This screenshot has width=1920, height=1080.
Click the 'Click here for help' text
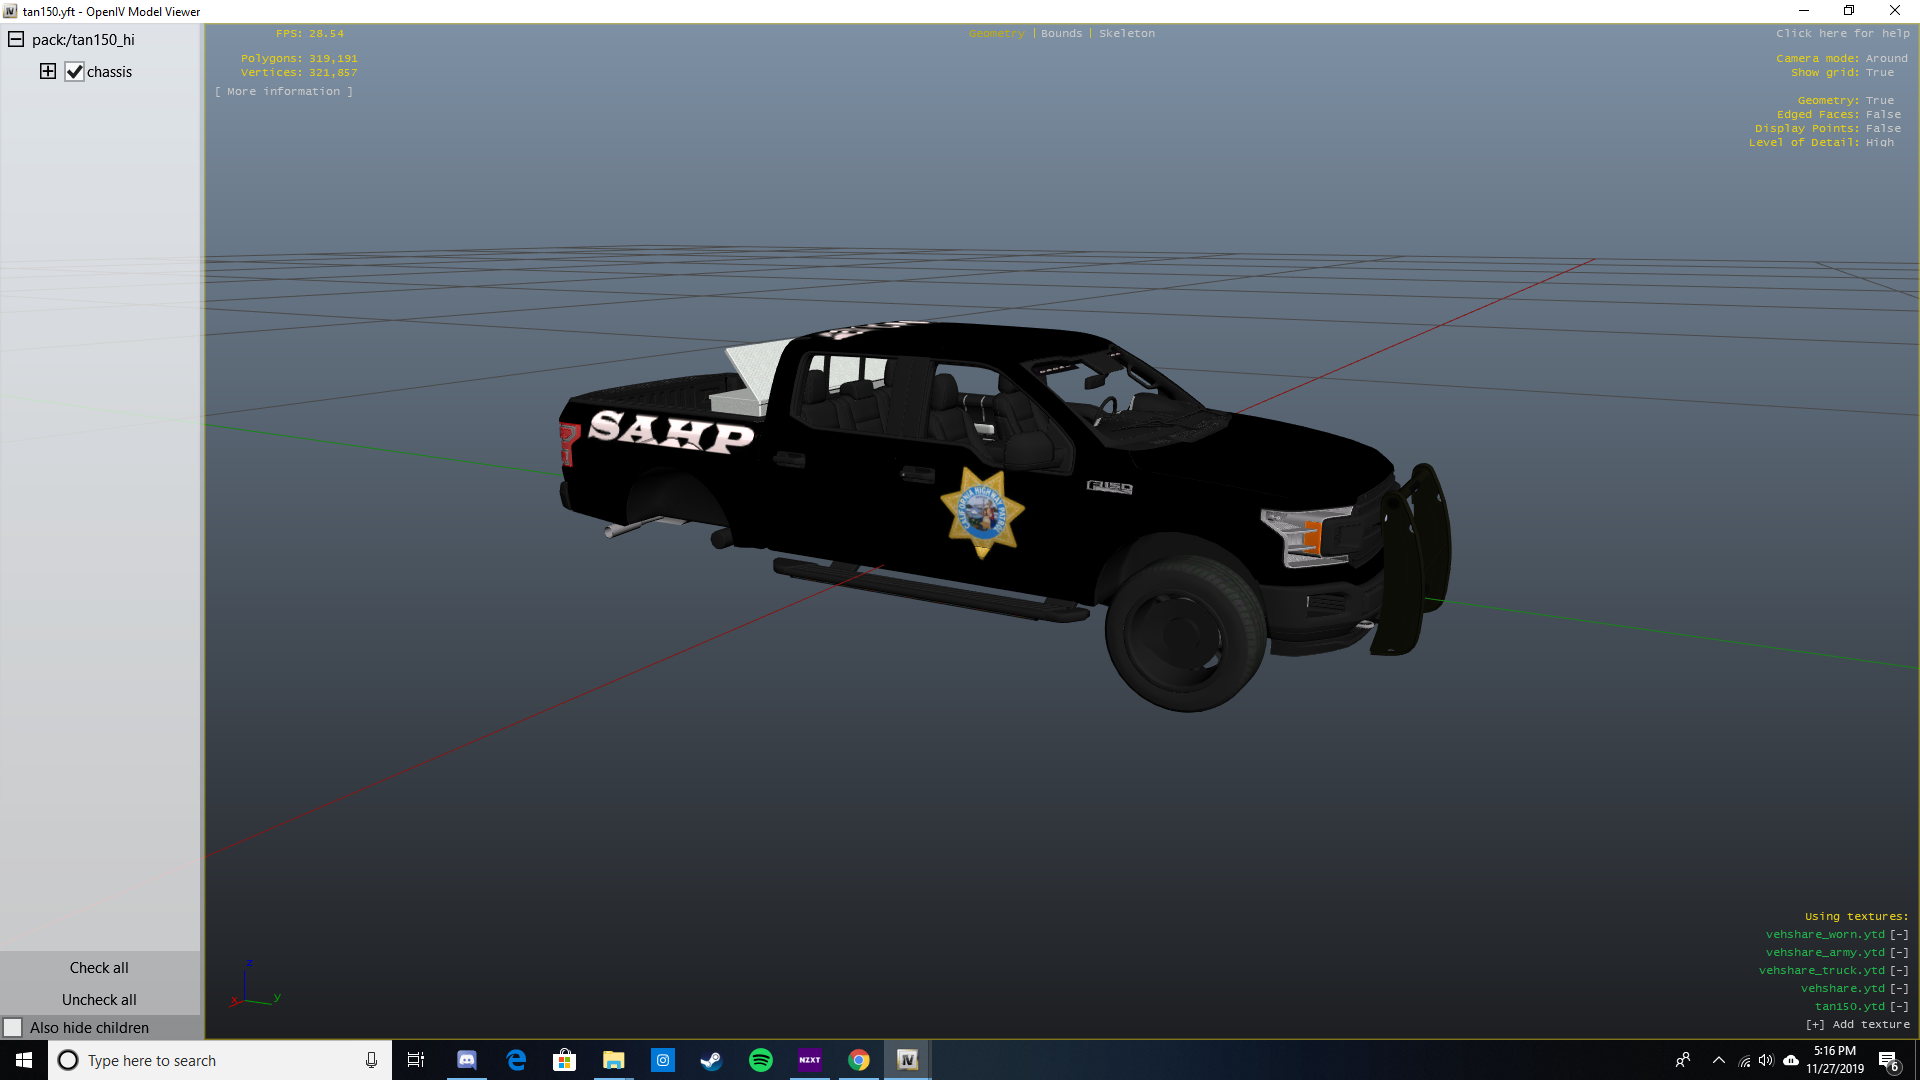point(1842,34)
